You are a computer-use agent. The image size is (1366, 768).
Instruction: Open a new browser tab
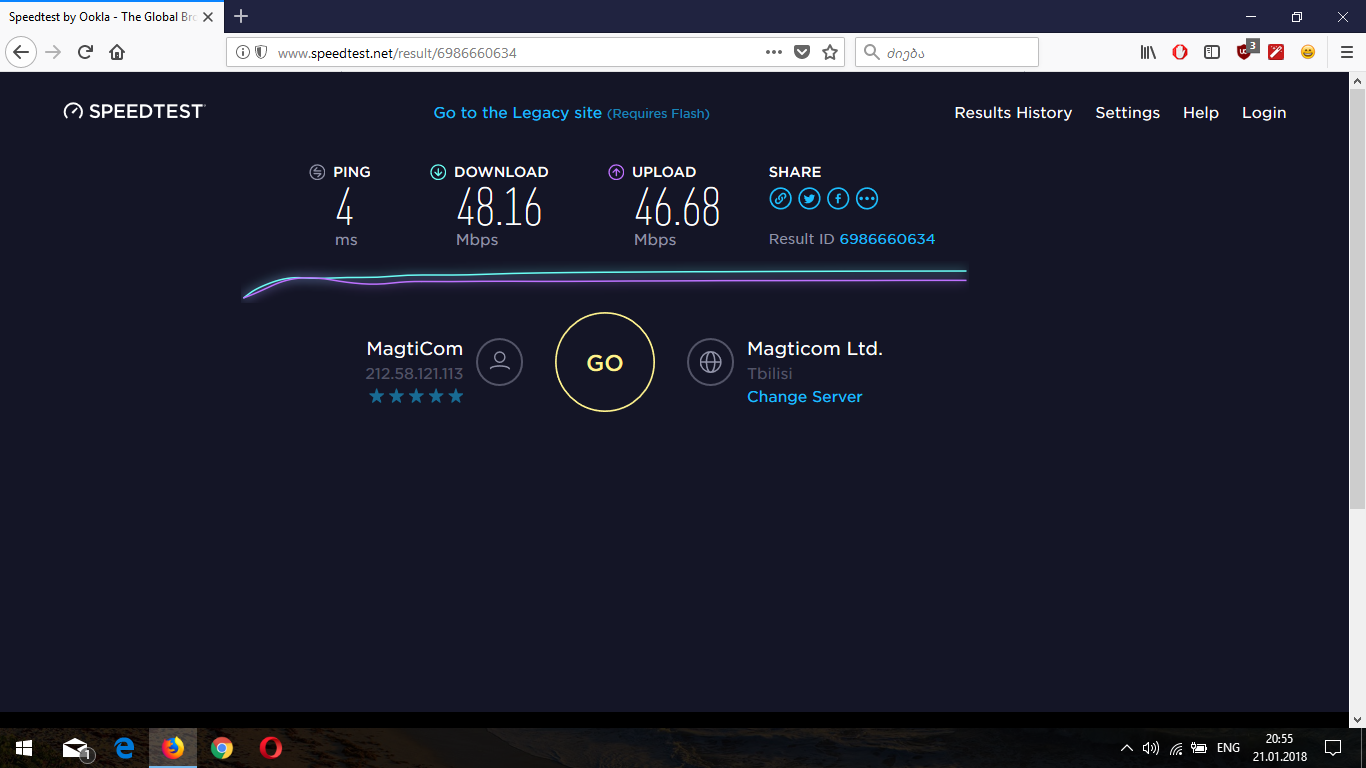click(x=241, y=16)
